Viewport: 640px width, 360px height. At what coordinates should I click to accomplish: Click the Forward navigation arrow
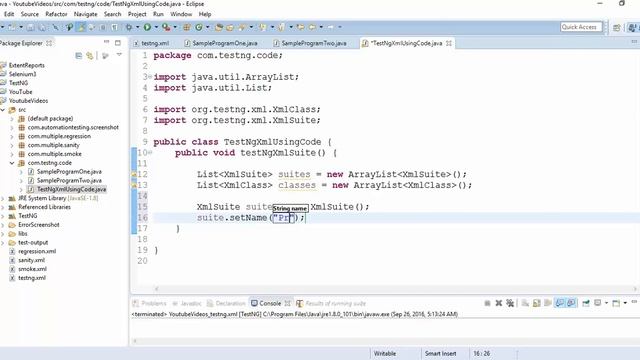[331, 27]
